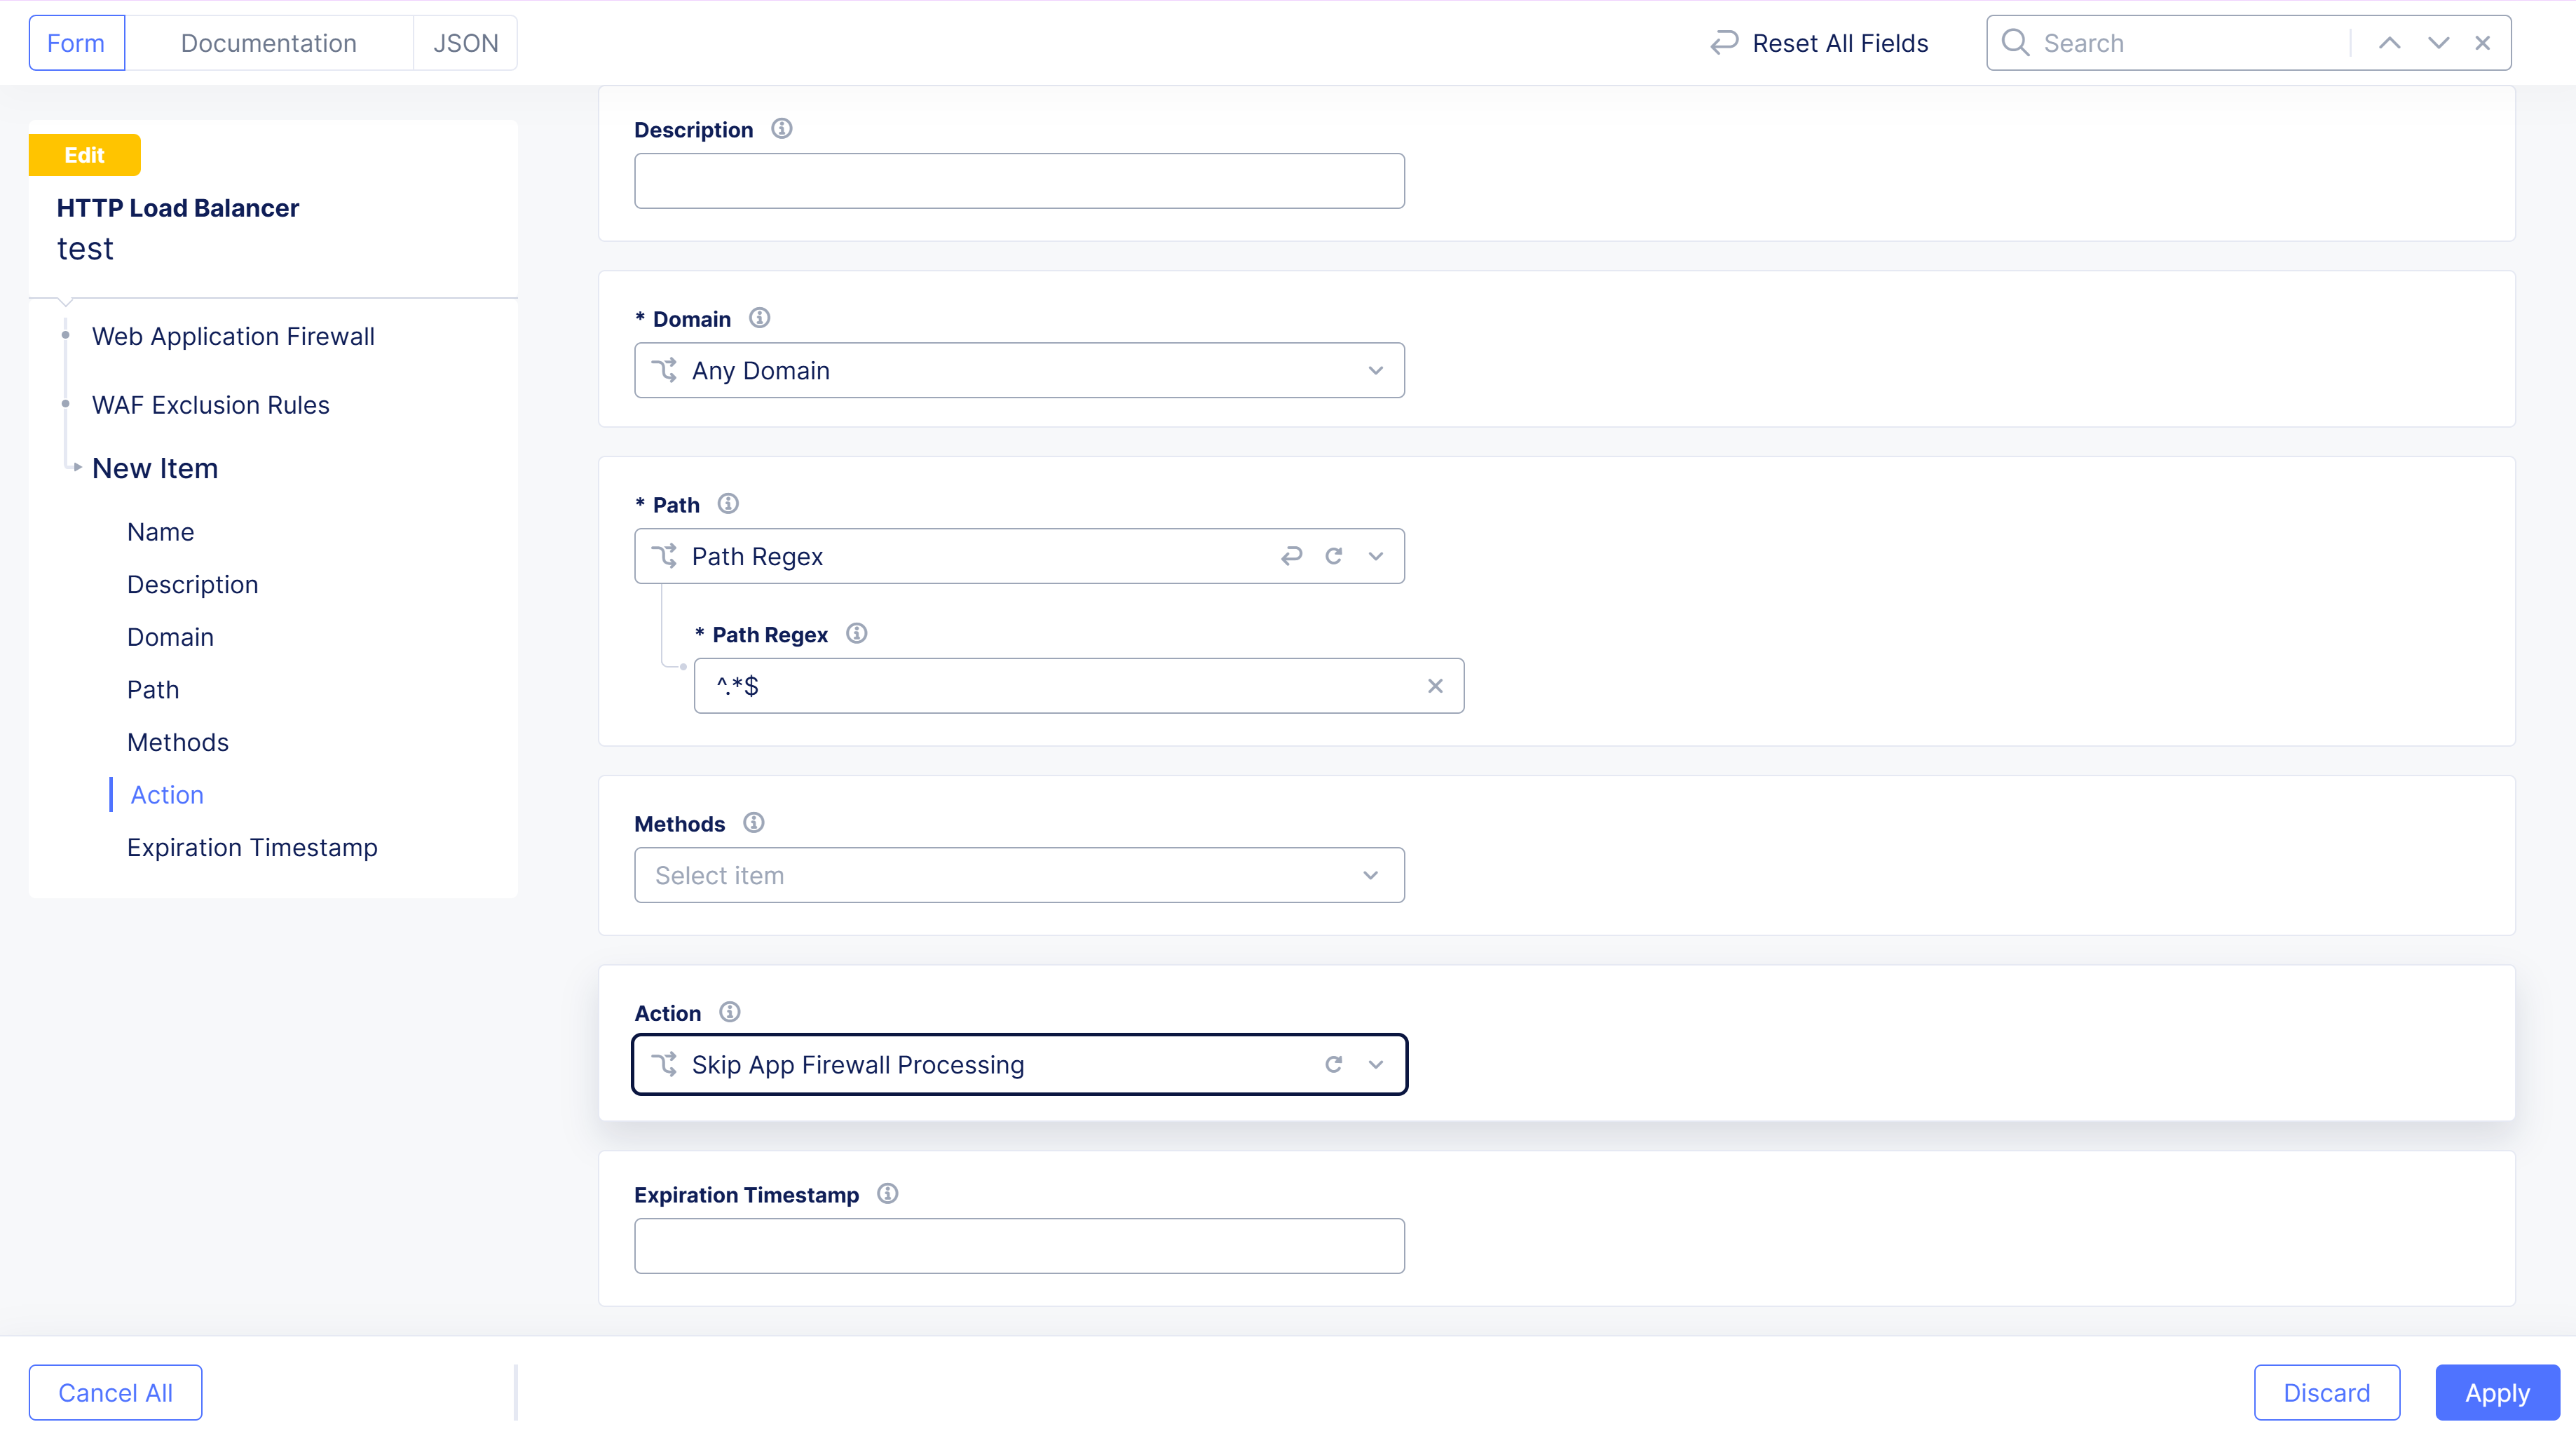This screenshot has height=1429, width=2576.
Task: Click the Domain info icon
Action: click(759, 318)
